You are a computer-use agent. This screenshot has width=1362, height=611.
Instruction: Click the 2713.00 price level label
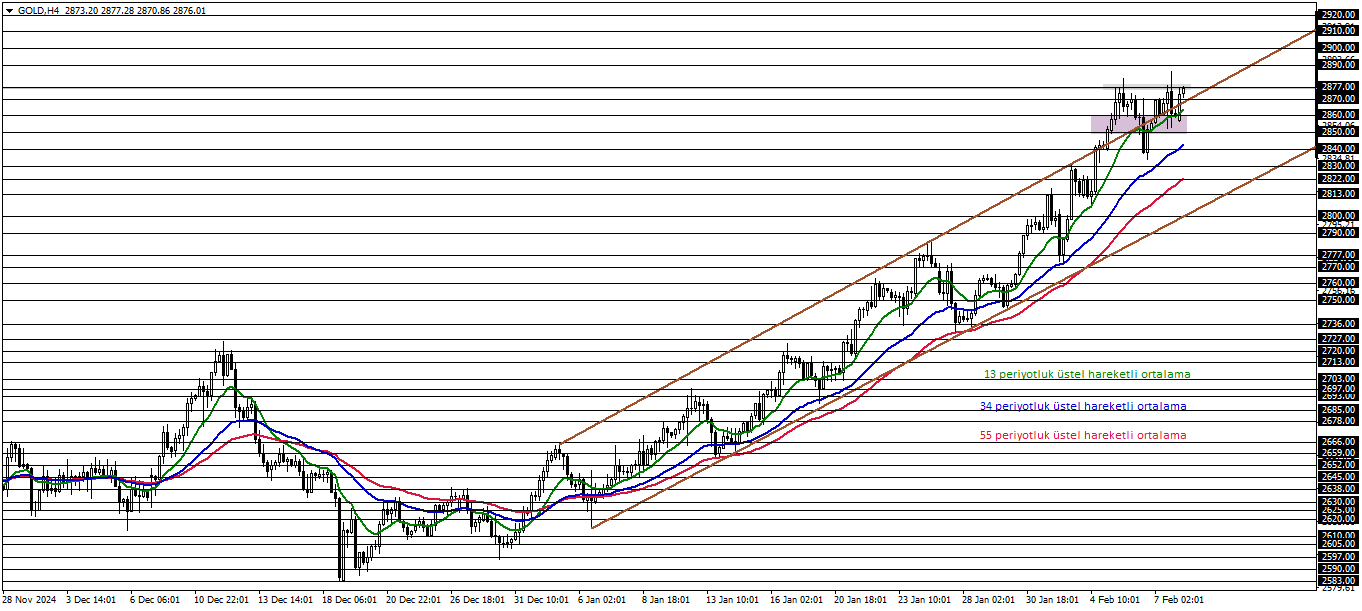[1338, 362]
